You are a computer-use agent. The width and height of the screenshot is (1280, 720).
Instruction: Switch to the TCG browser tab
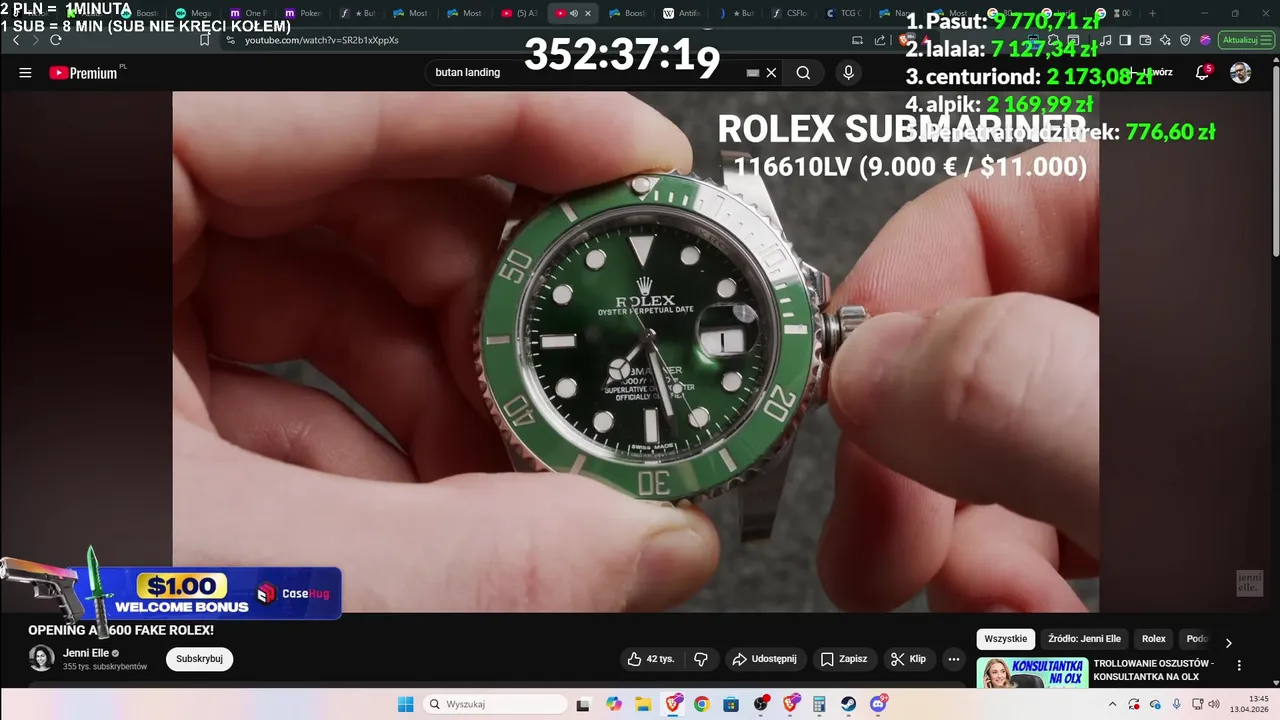(843, 13)
